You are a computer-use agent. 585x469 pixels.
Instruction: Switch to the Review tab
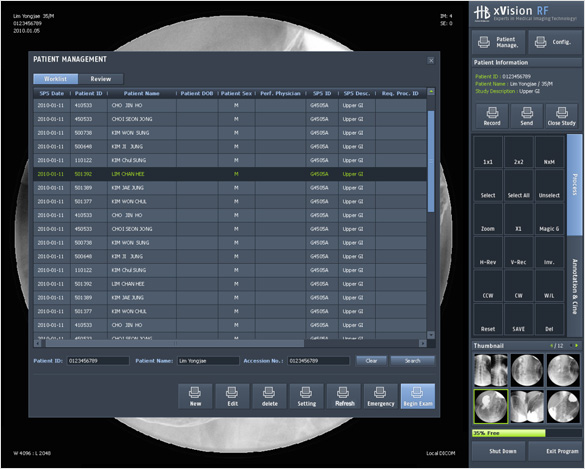pos(101,79)
